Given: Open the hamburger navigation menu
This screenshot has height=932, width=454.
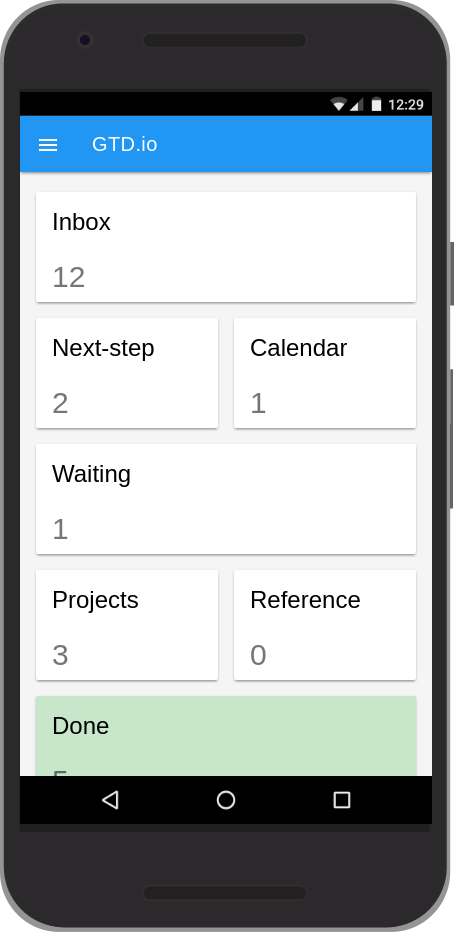Looking at the screenshot, I should tap(48, 144).
